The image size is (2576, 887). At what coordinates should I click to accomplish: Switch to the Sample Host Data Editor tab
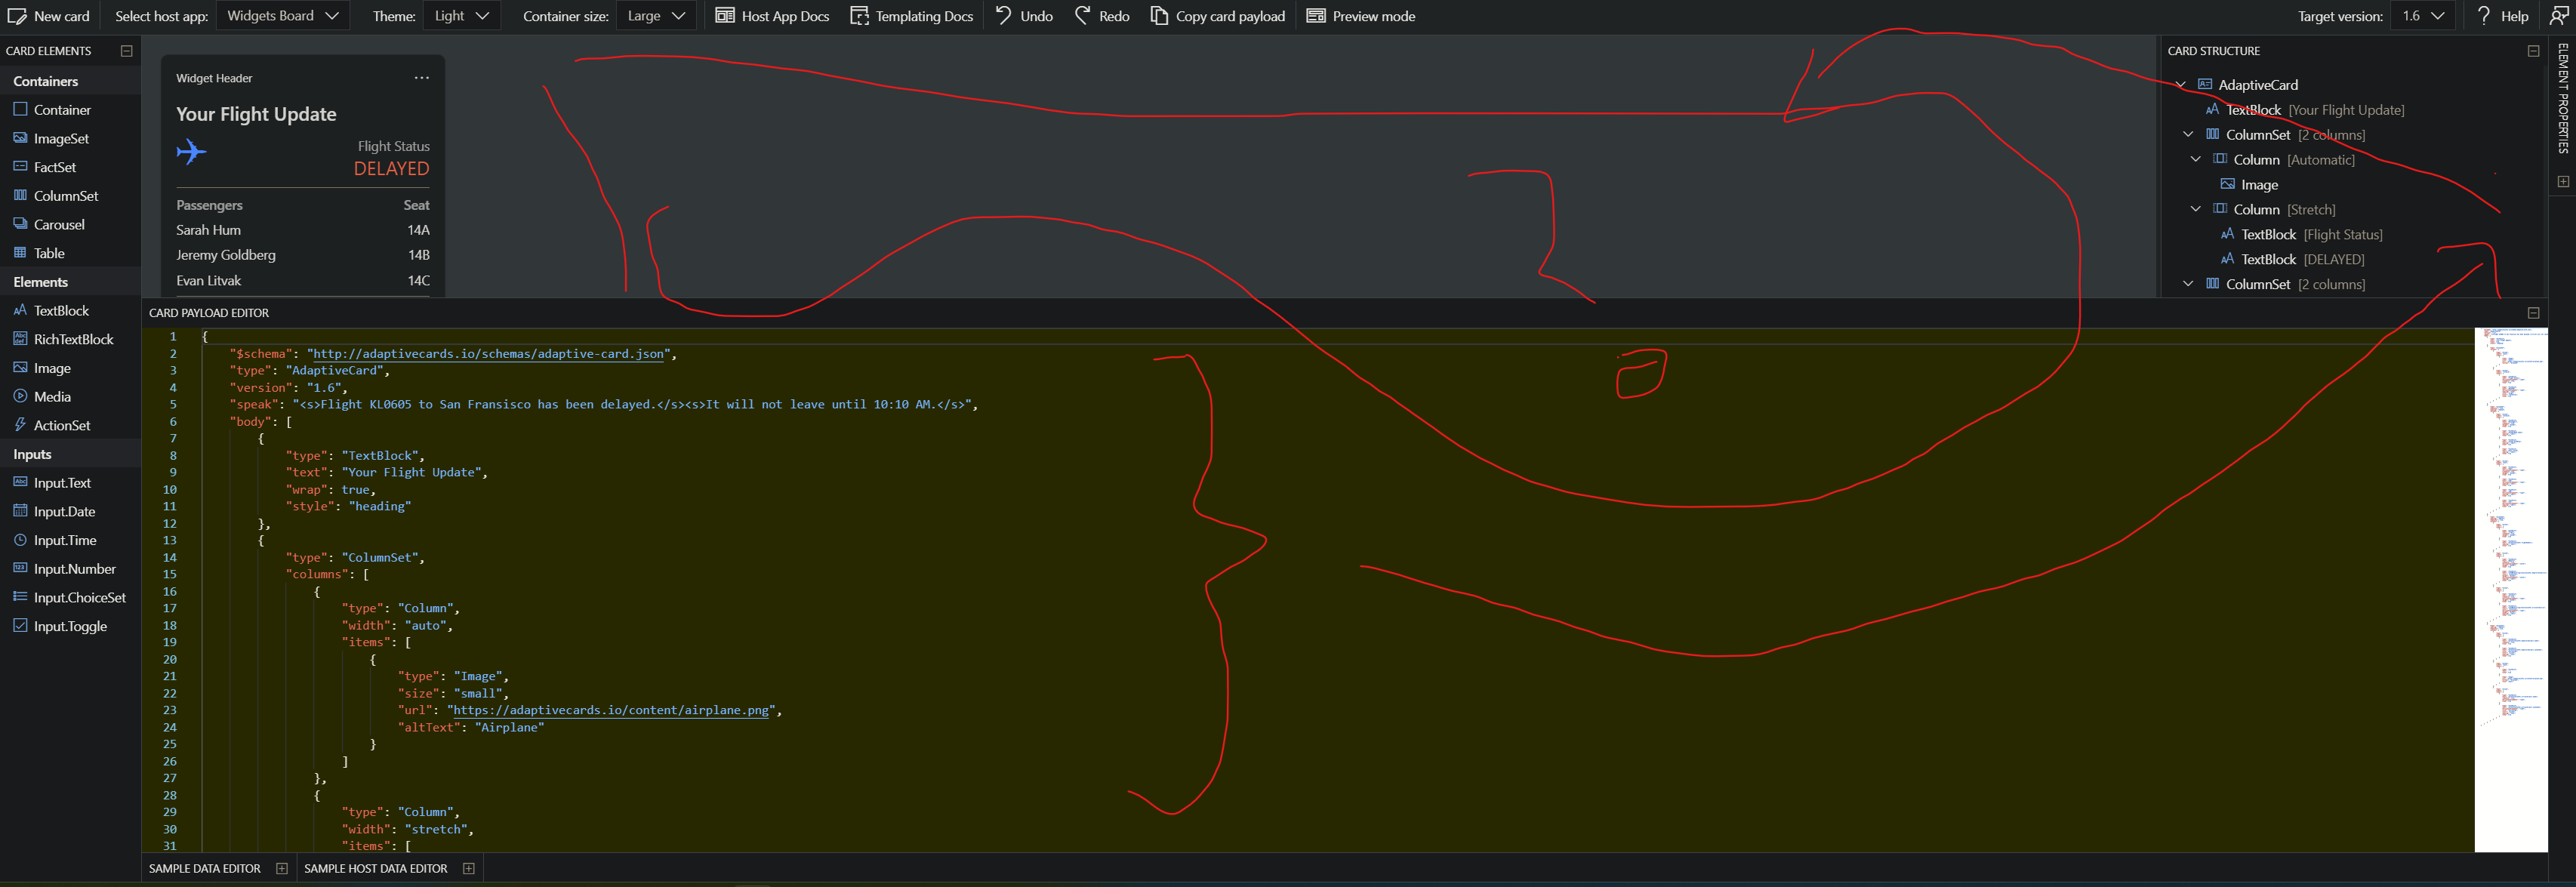pos(375,867)
